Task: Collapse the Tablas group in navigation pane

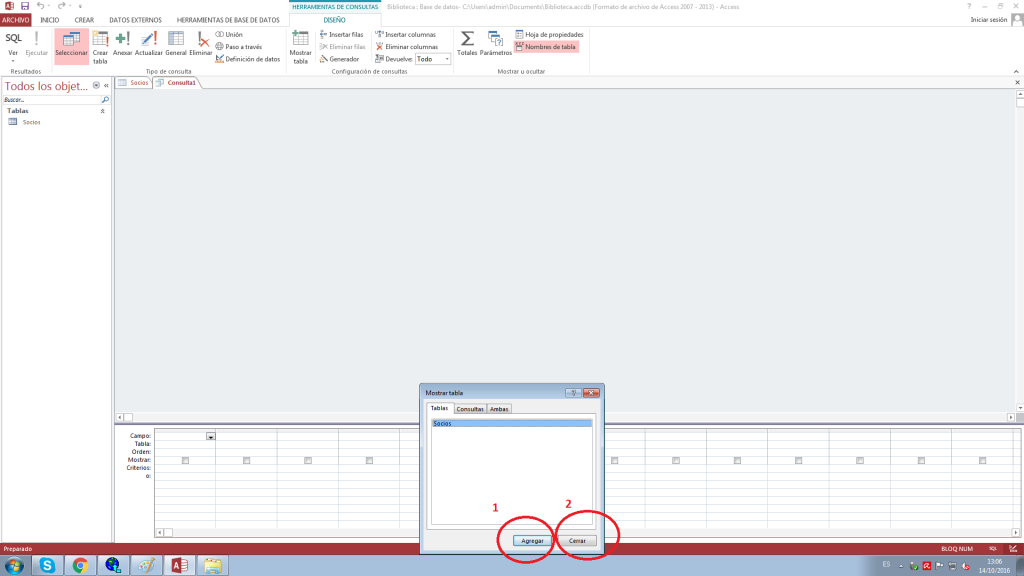Action: [102, 111]
